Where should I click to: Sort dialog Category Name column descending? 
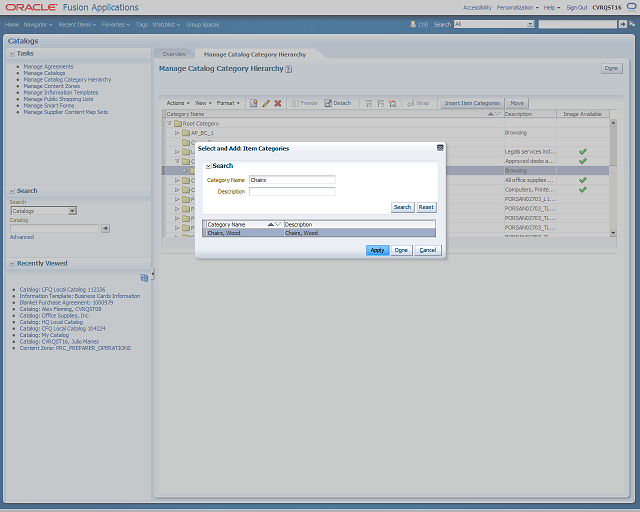(278, 225)
